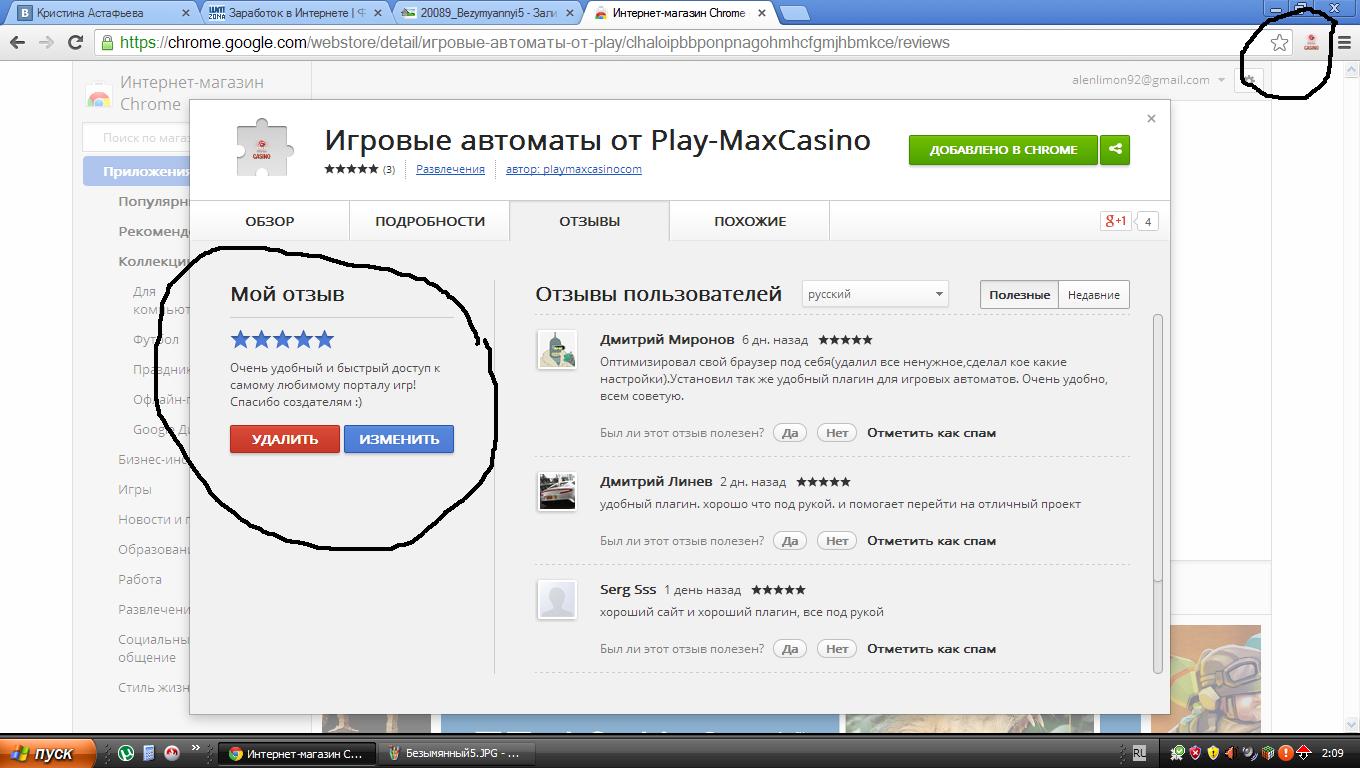Click the g+1 button
1360x768 pixels.
coord(1115,221)
